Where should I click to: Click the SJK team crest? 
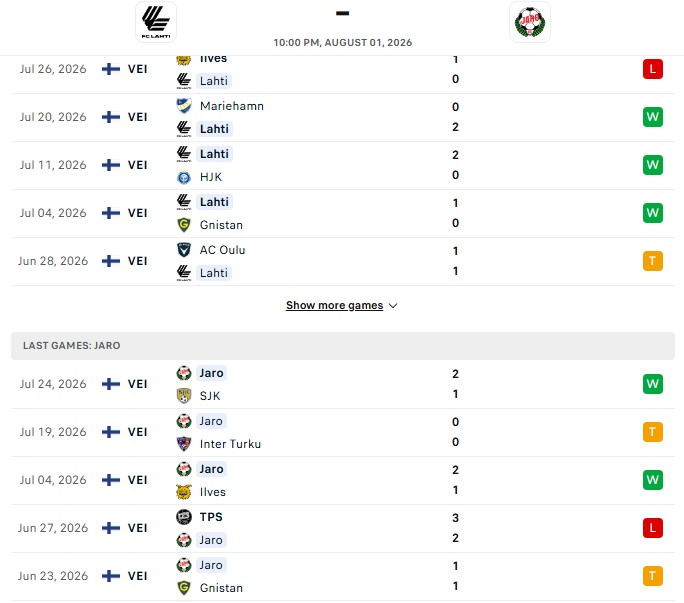pyautogui.click(x=184, y=396)
